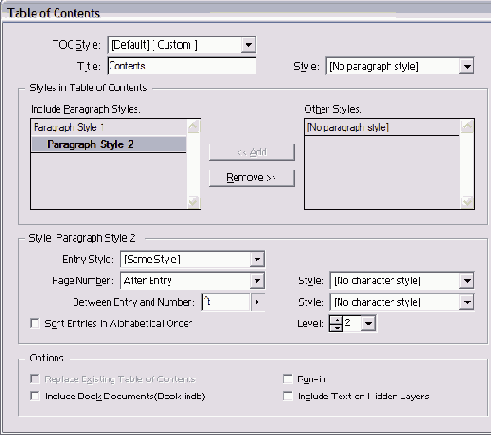This screenshot has width=491, height=435.
Task: Click the Remove >> button
Action: coord(252,178)
